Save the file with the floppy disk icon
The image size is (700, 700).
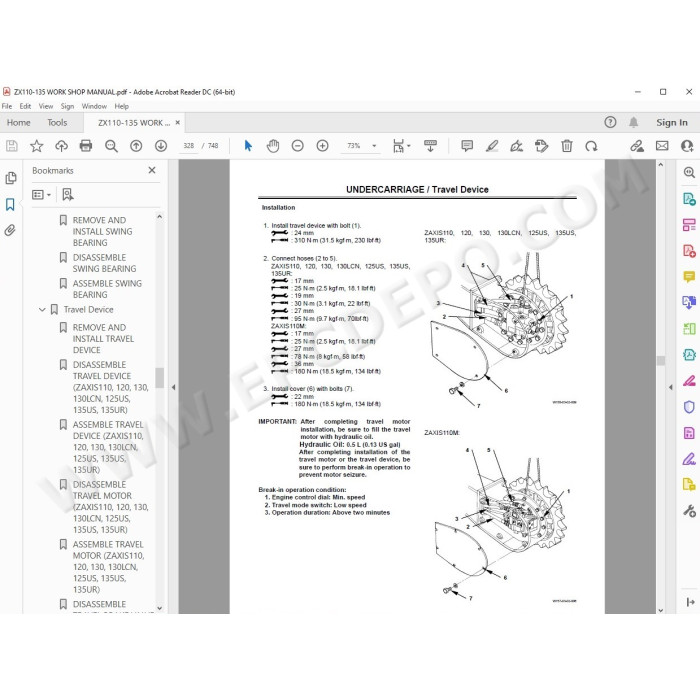coord(12,146)
